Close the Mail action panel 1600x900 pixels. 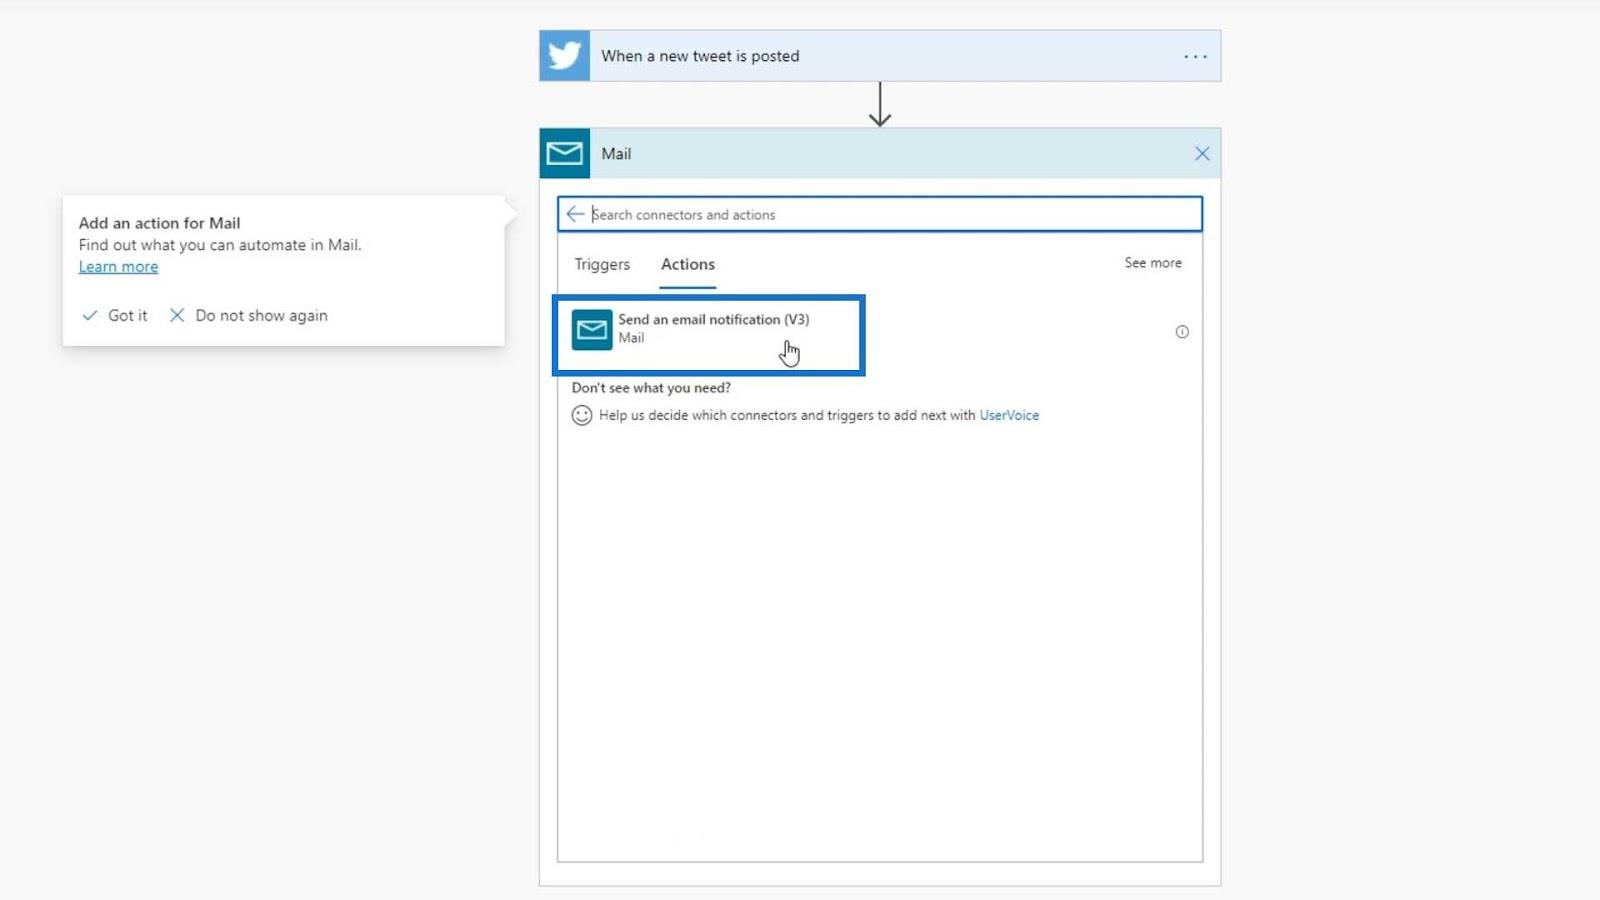click(x=1202, y=154)
